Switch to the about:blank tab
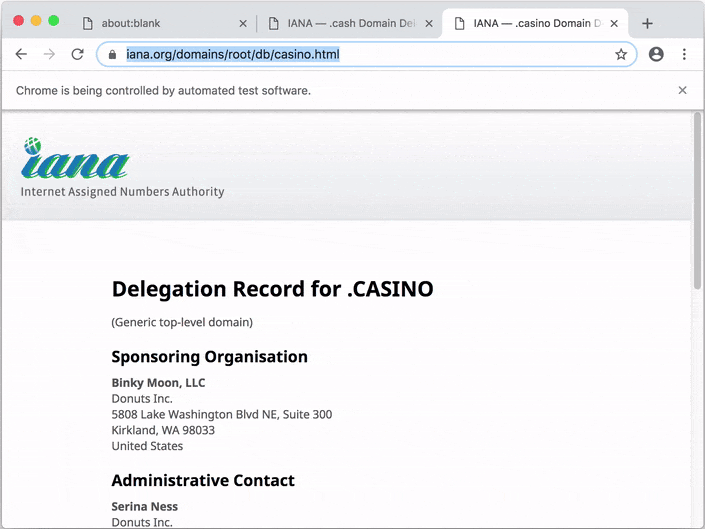The height and width of the screenshot is (529, 705). 150,23
